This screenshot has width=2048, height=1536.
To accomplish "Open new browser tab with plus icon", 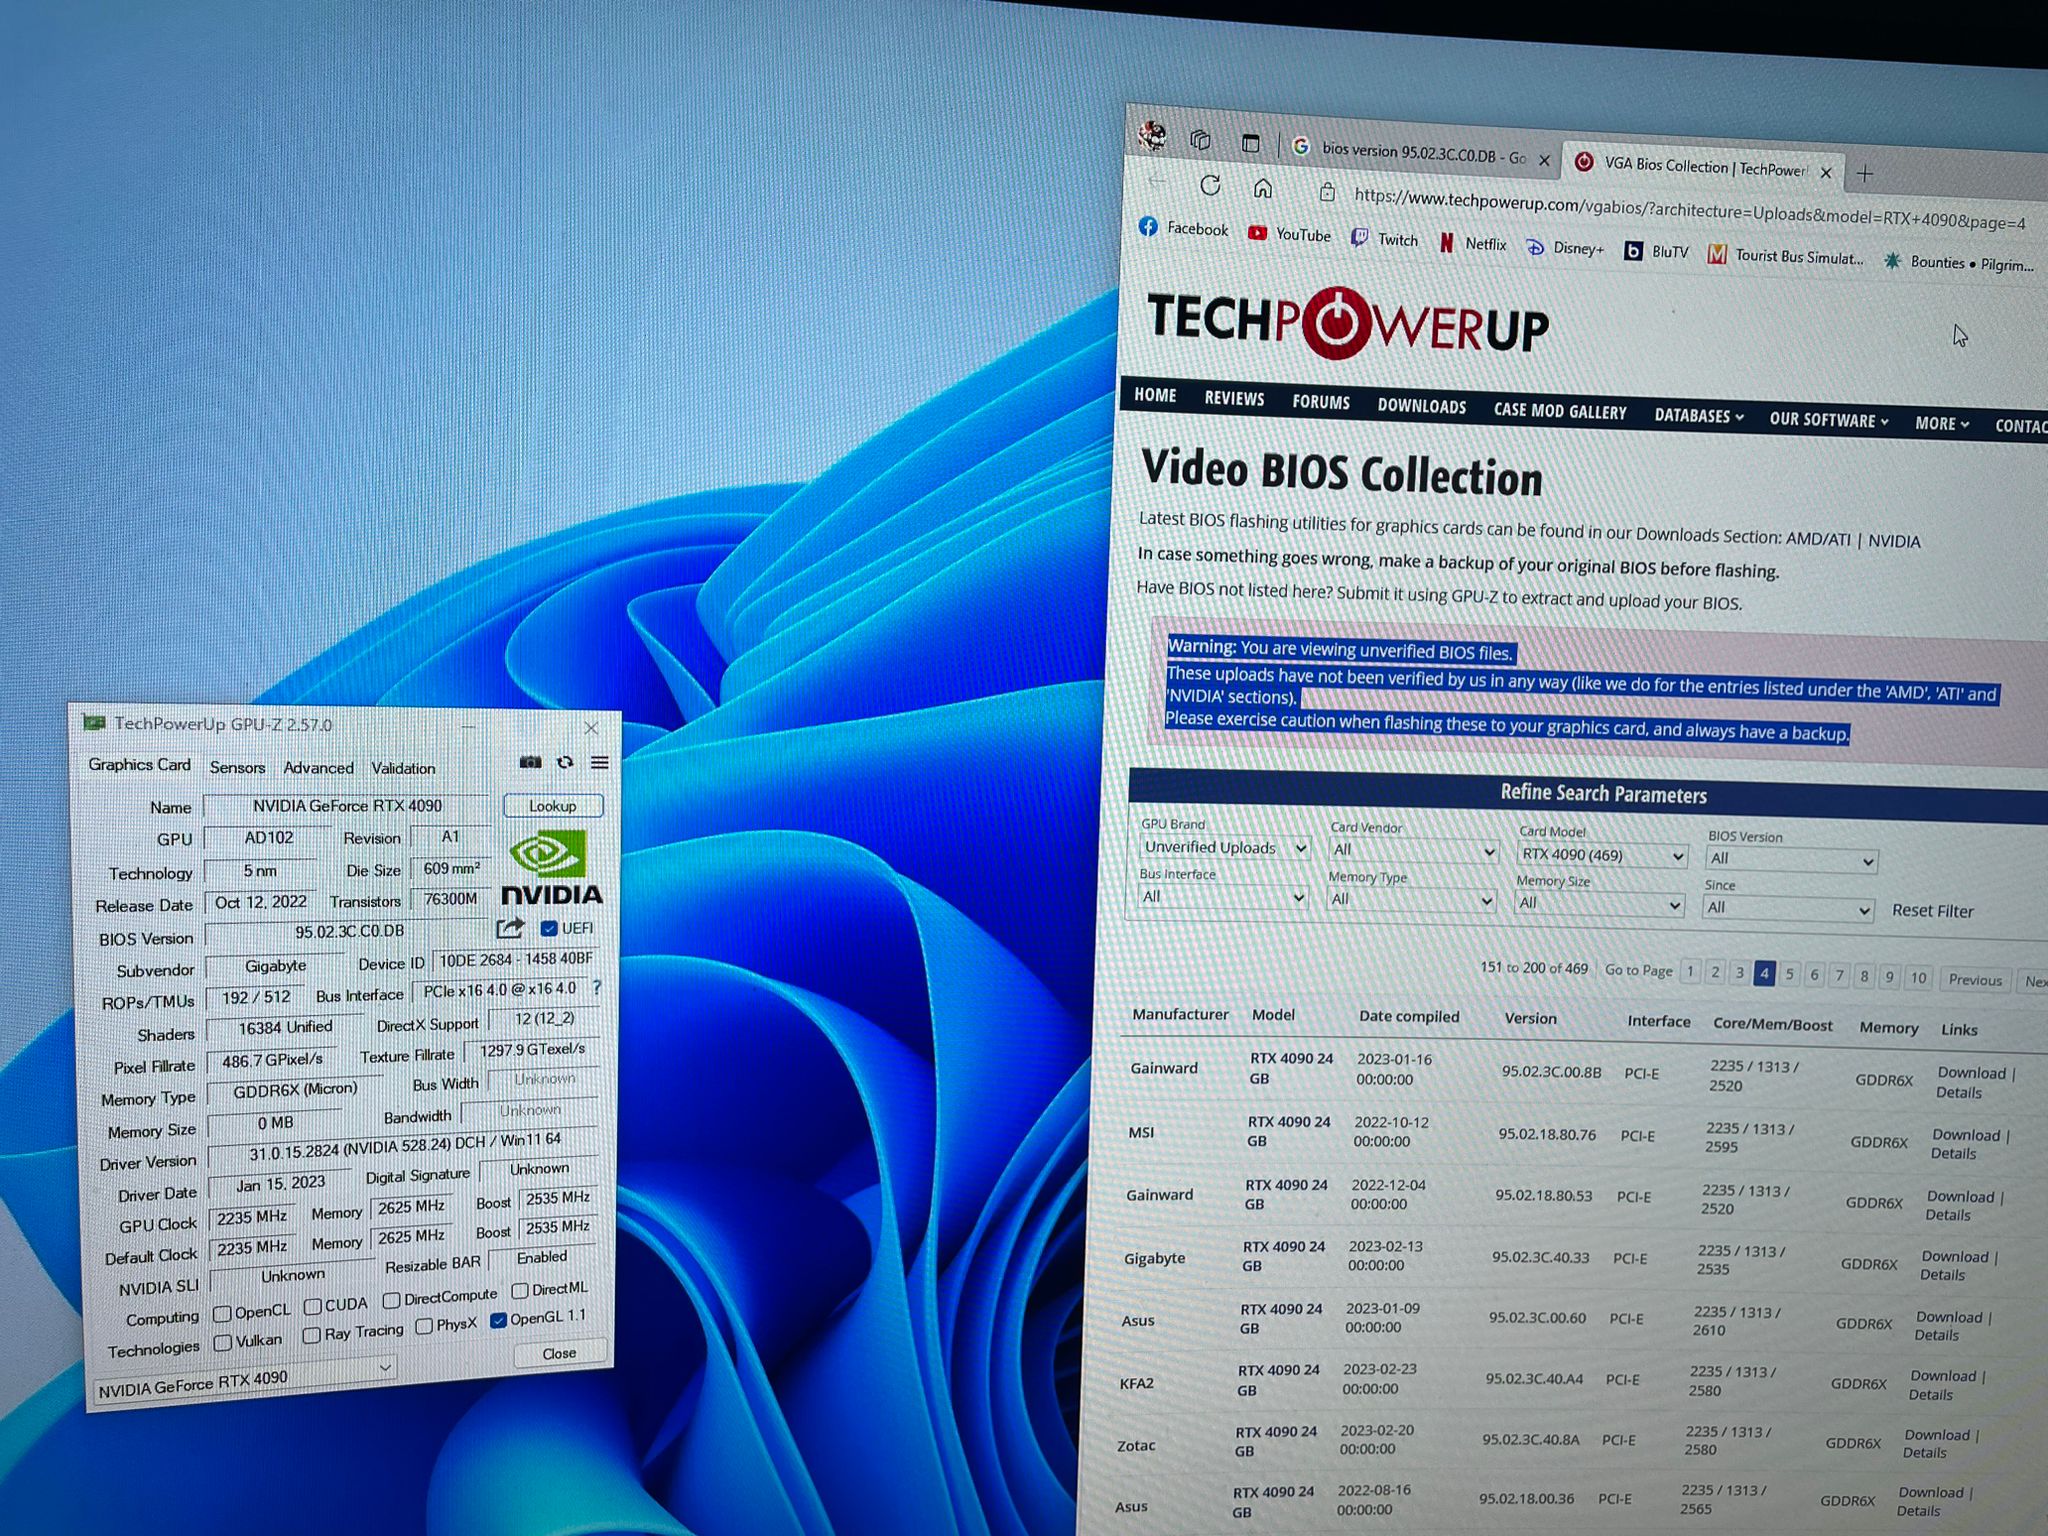I will (1865, 174).
